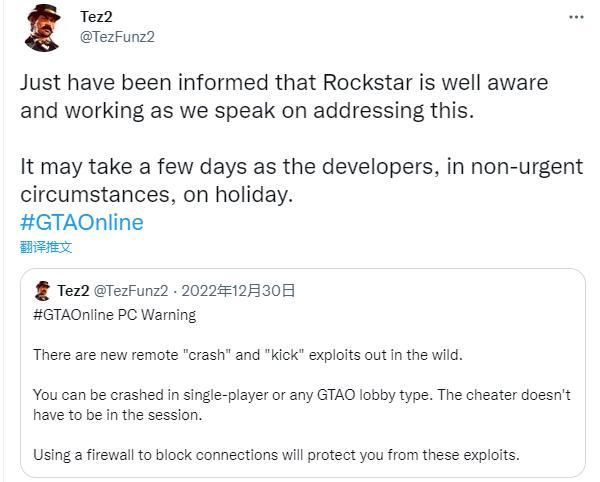
Task: Click Tez2 name in the quoted tweet
Action: [73, 291]
